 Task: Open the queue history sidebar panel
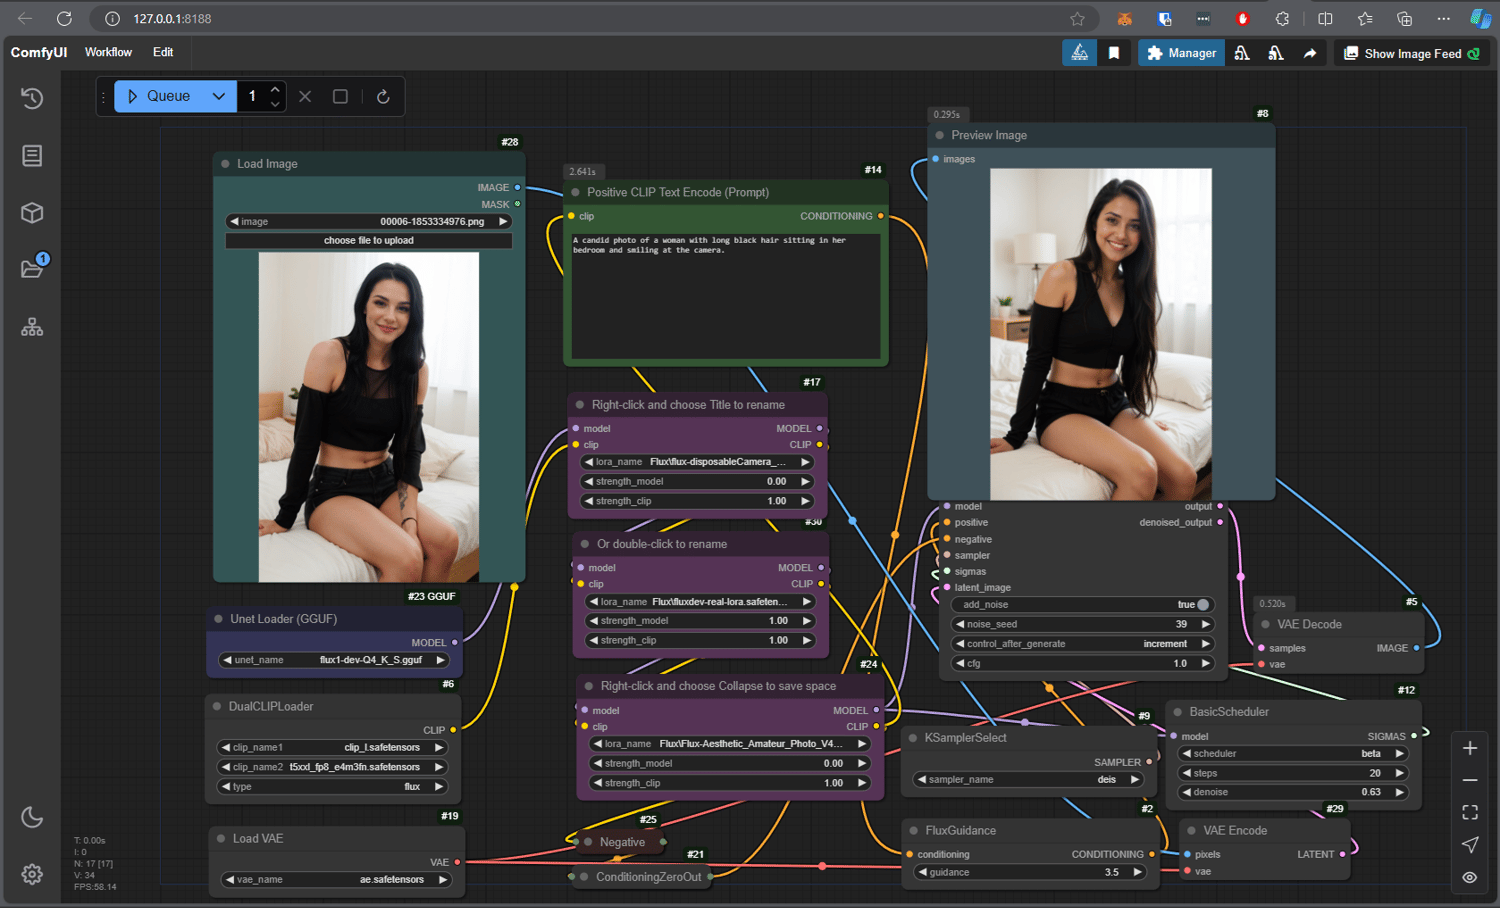[x=32, y=98]
